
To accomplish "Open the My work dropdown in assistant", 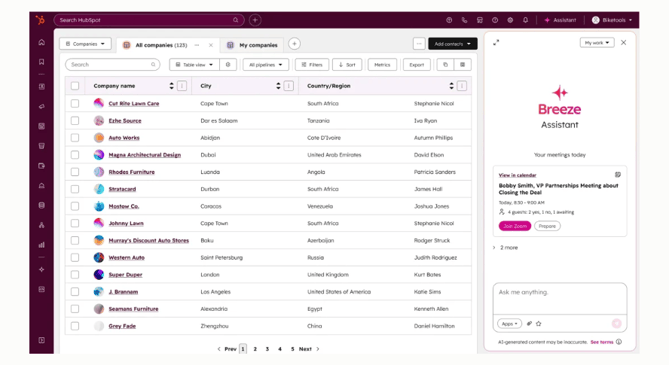I will click(x=597, y=43).
